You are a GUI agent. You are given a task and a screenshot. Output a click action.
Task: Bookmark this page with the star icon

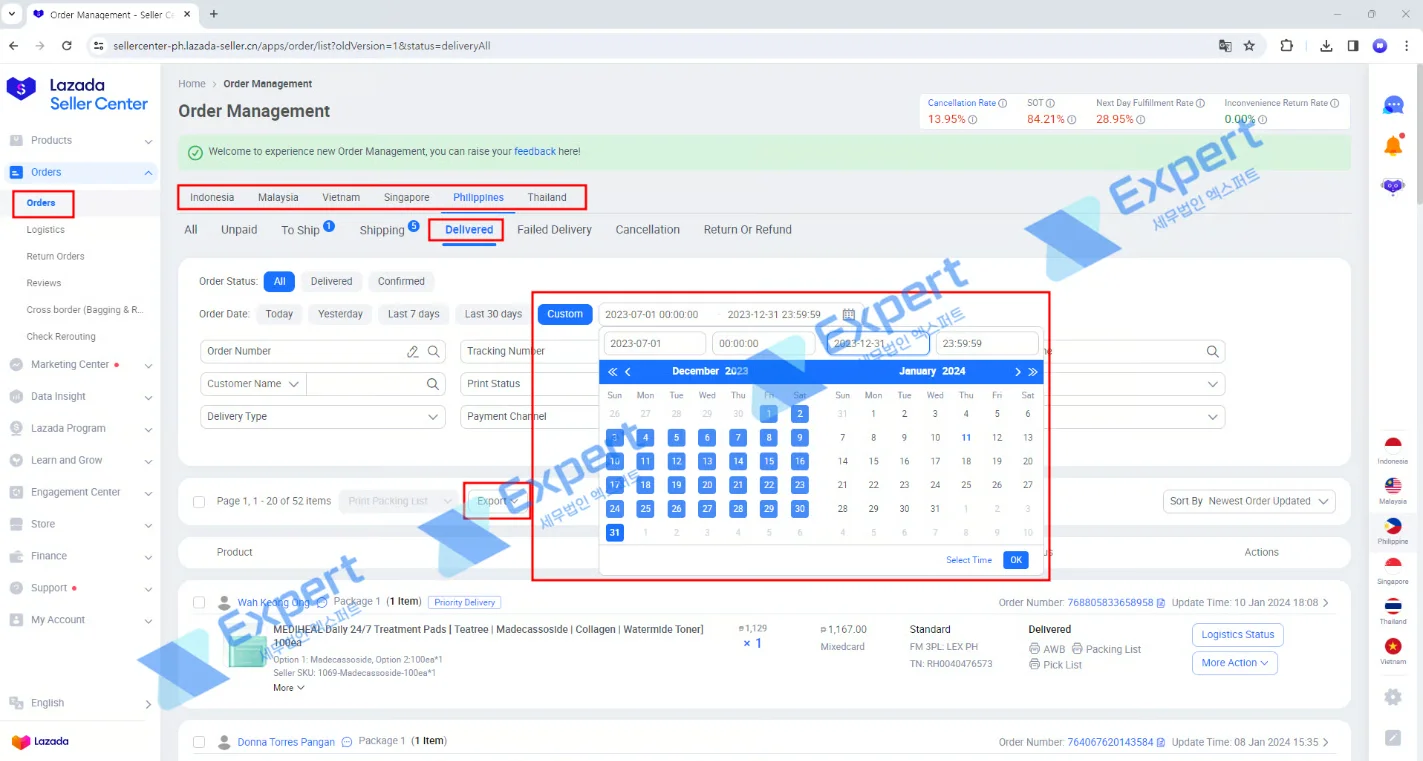coord(1249,46)
